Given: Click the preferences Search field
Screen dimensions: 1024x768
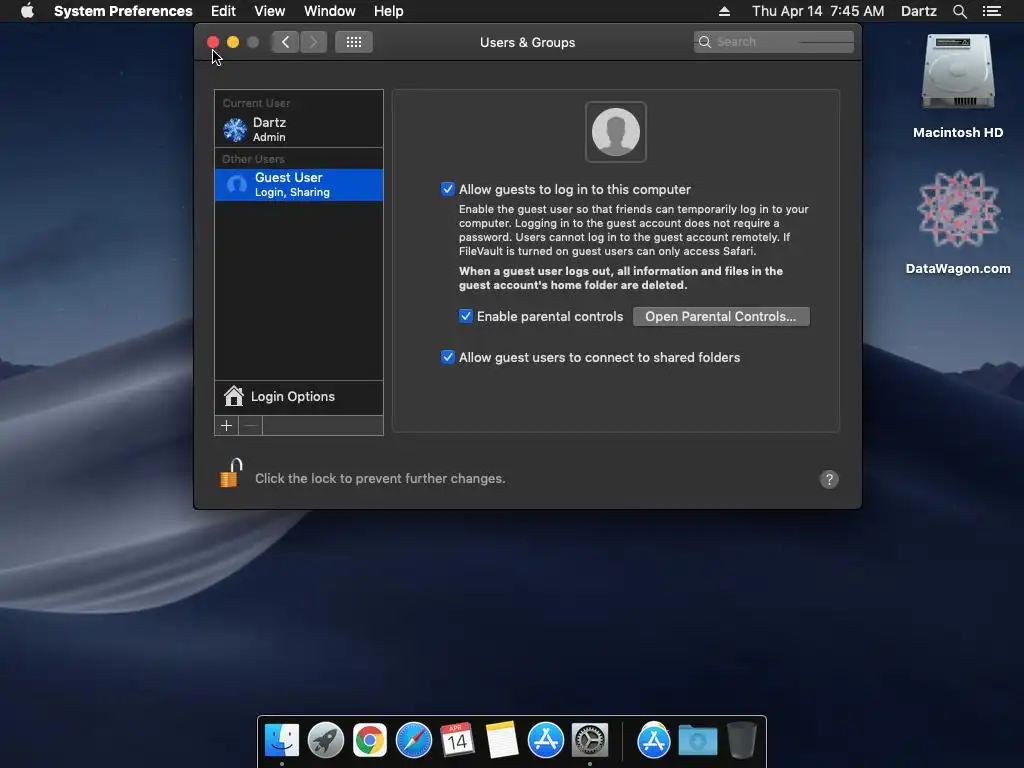Looking at the screenshot, I should (x=773, y=42).
